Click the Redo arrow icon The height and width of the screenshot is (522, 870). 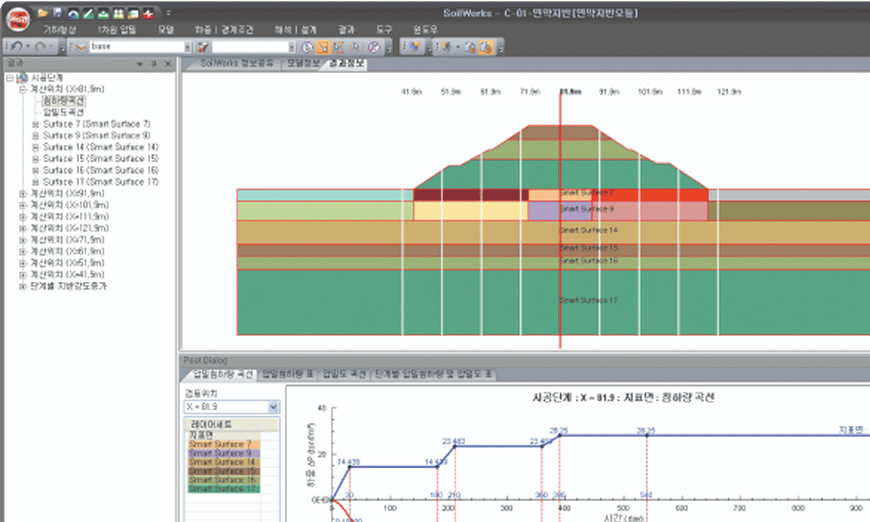(41, 47)
